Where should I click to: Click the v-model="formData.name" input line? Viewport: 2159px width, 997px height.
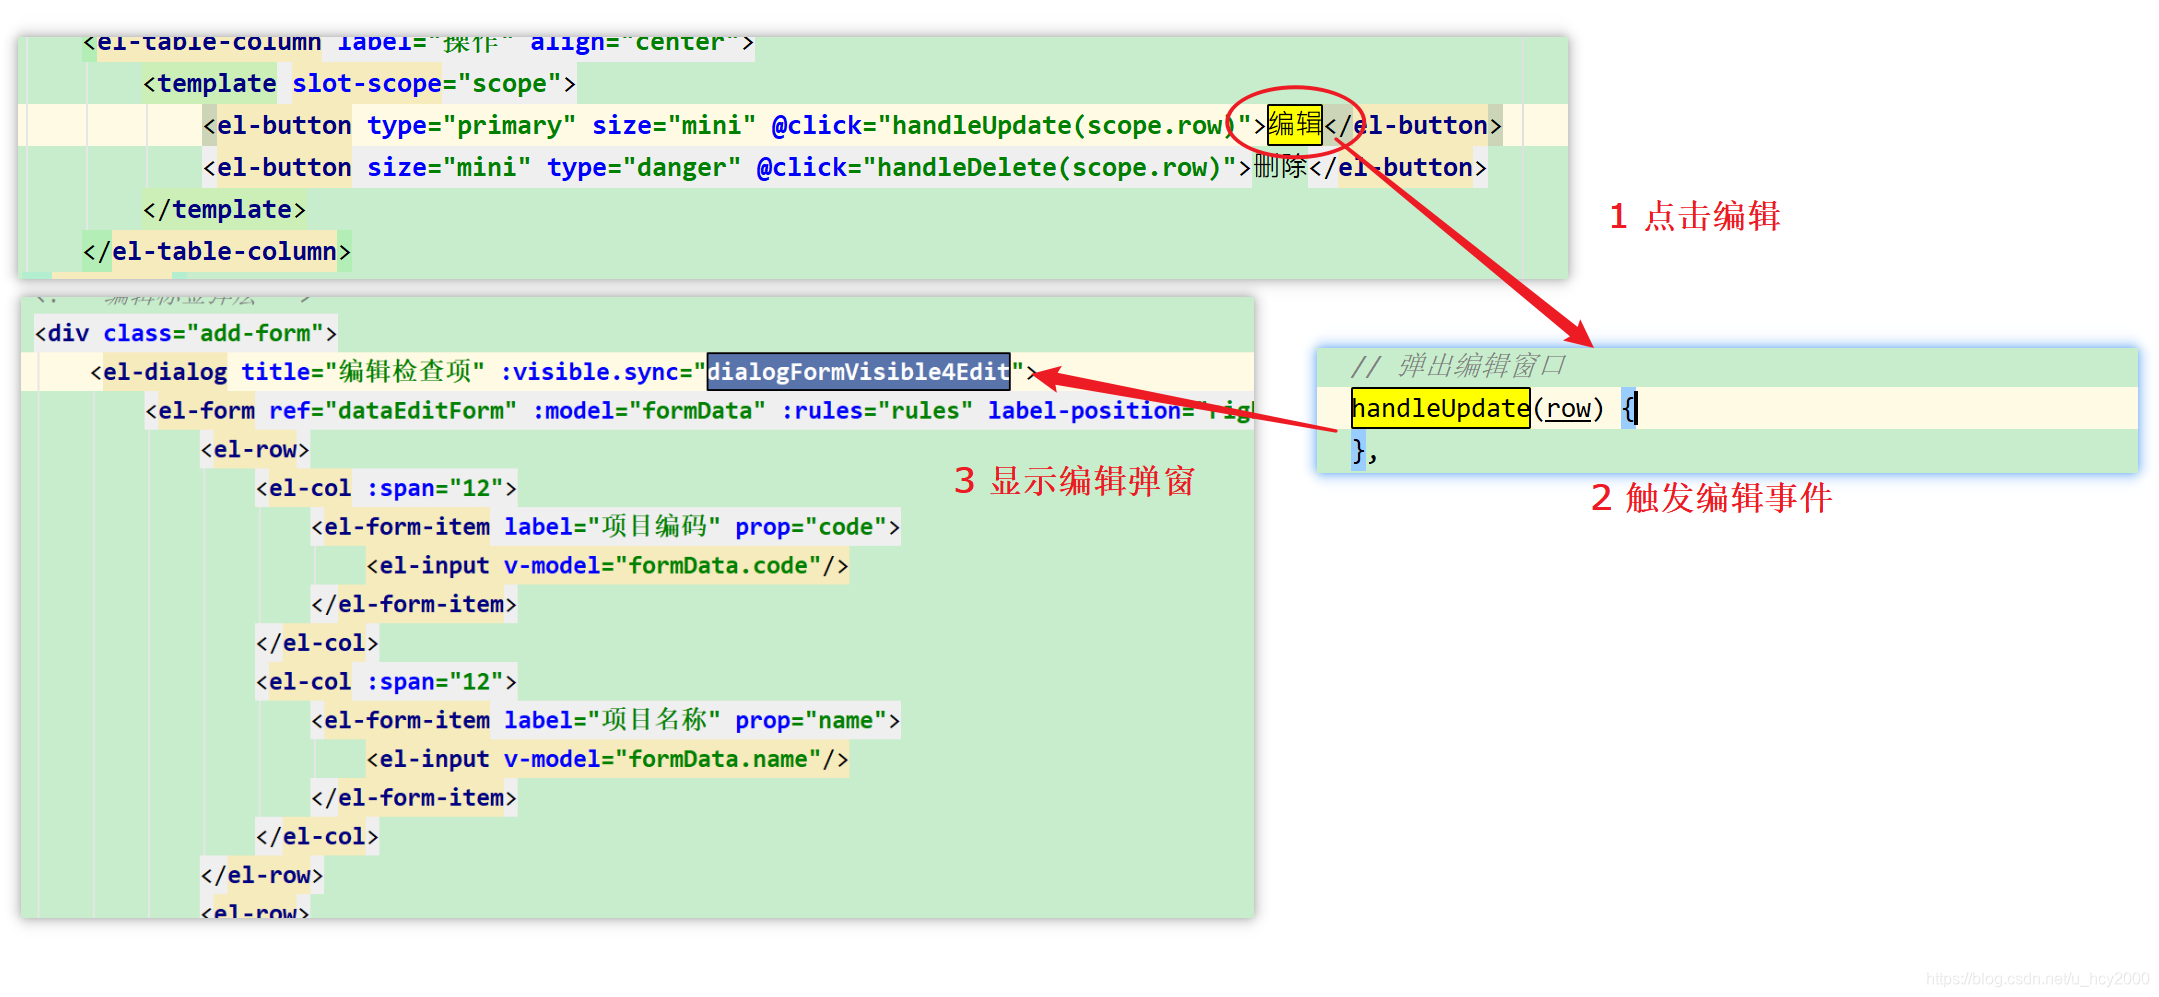point(607,759)
